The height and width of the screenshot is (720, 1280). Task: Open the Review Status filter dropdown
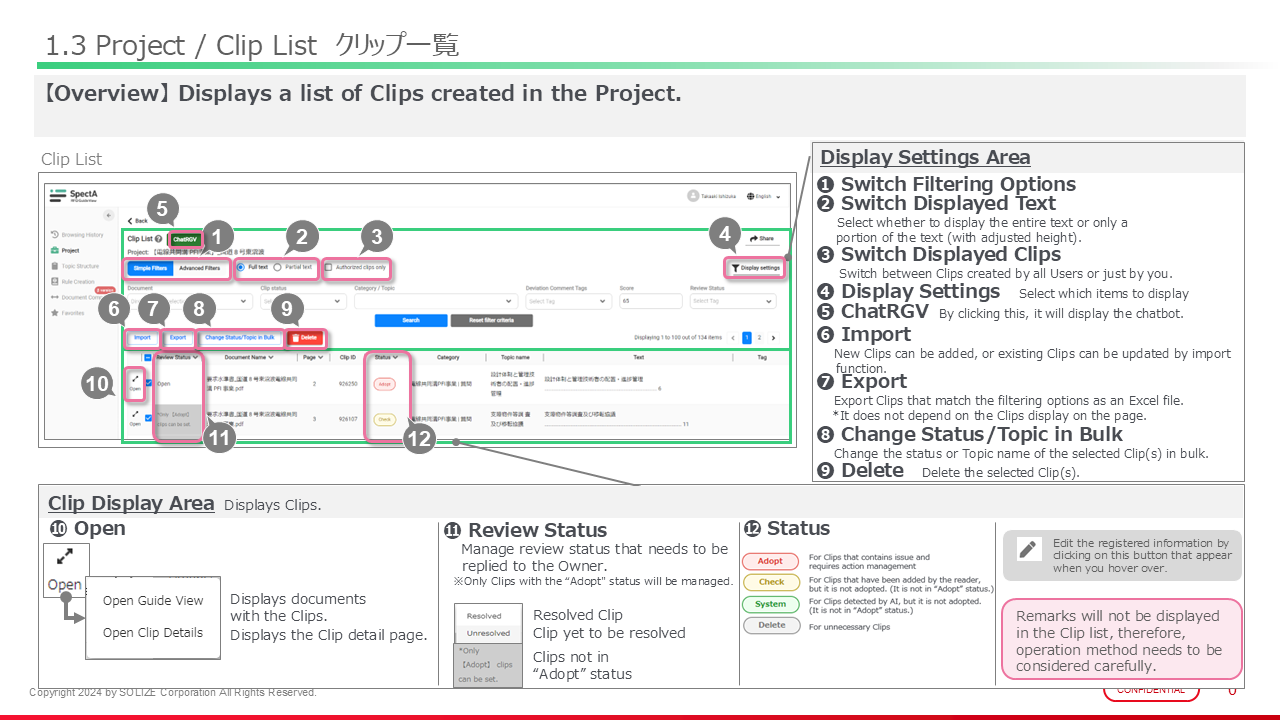tap(732, 300)
